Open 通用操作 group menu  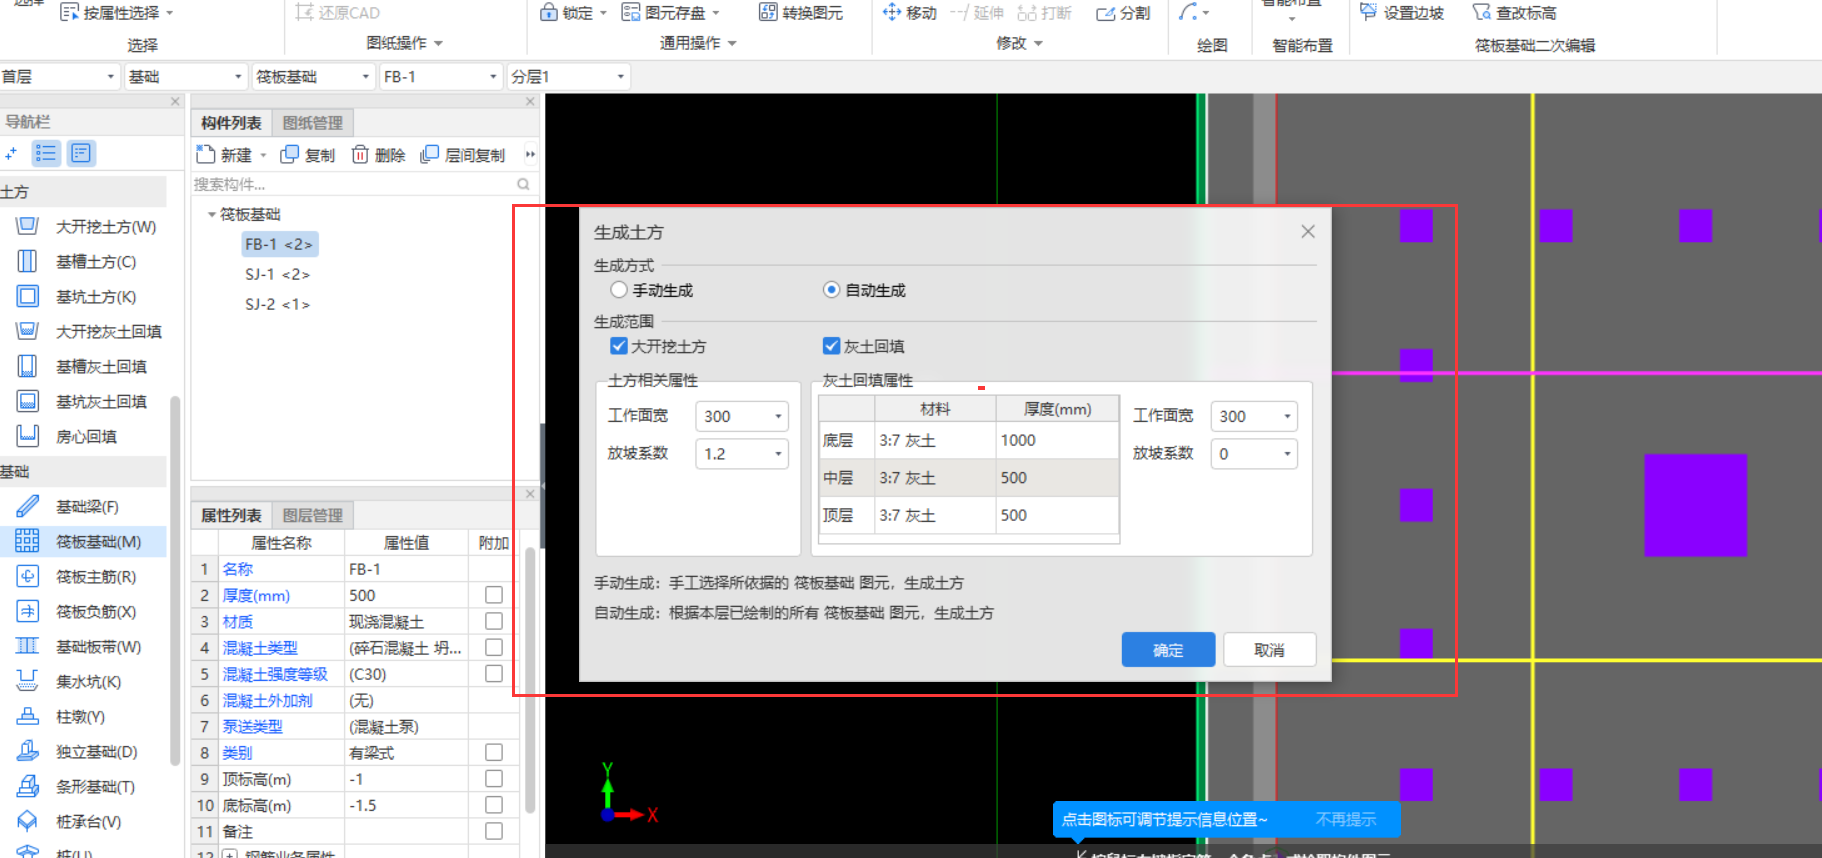(698, 43)
